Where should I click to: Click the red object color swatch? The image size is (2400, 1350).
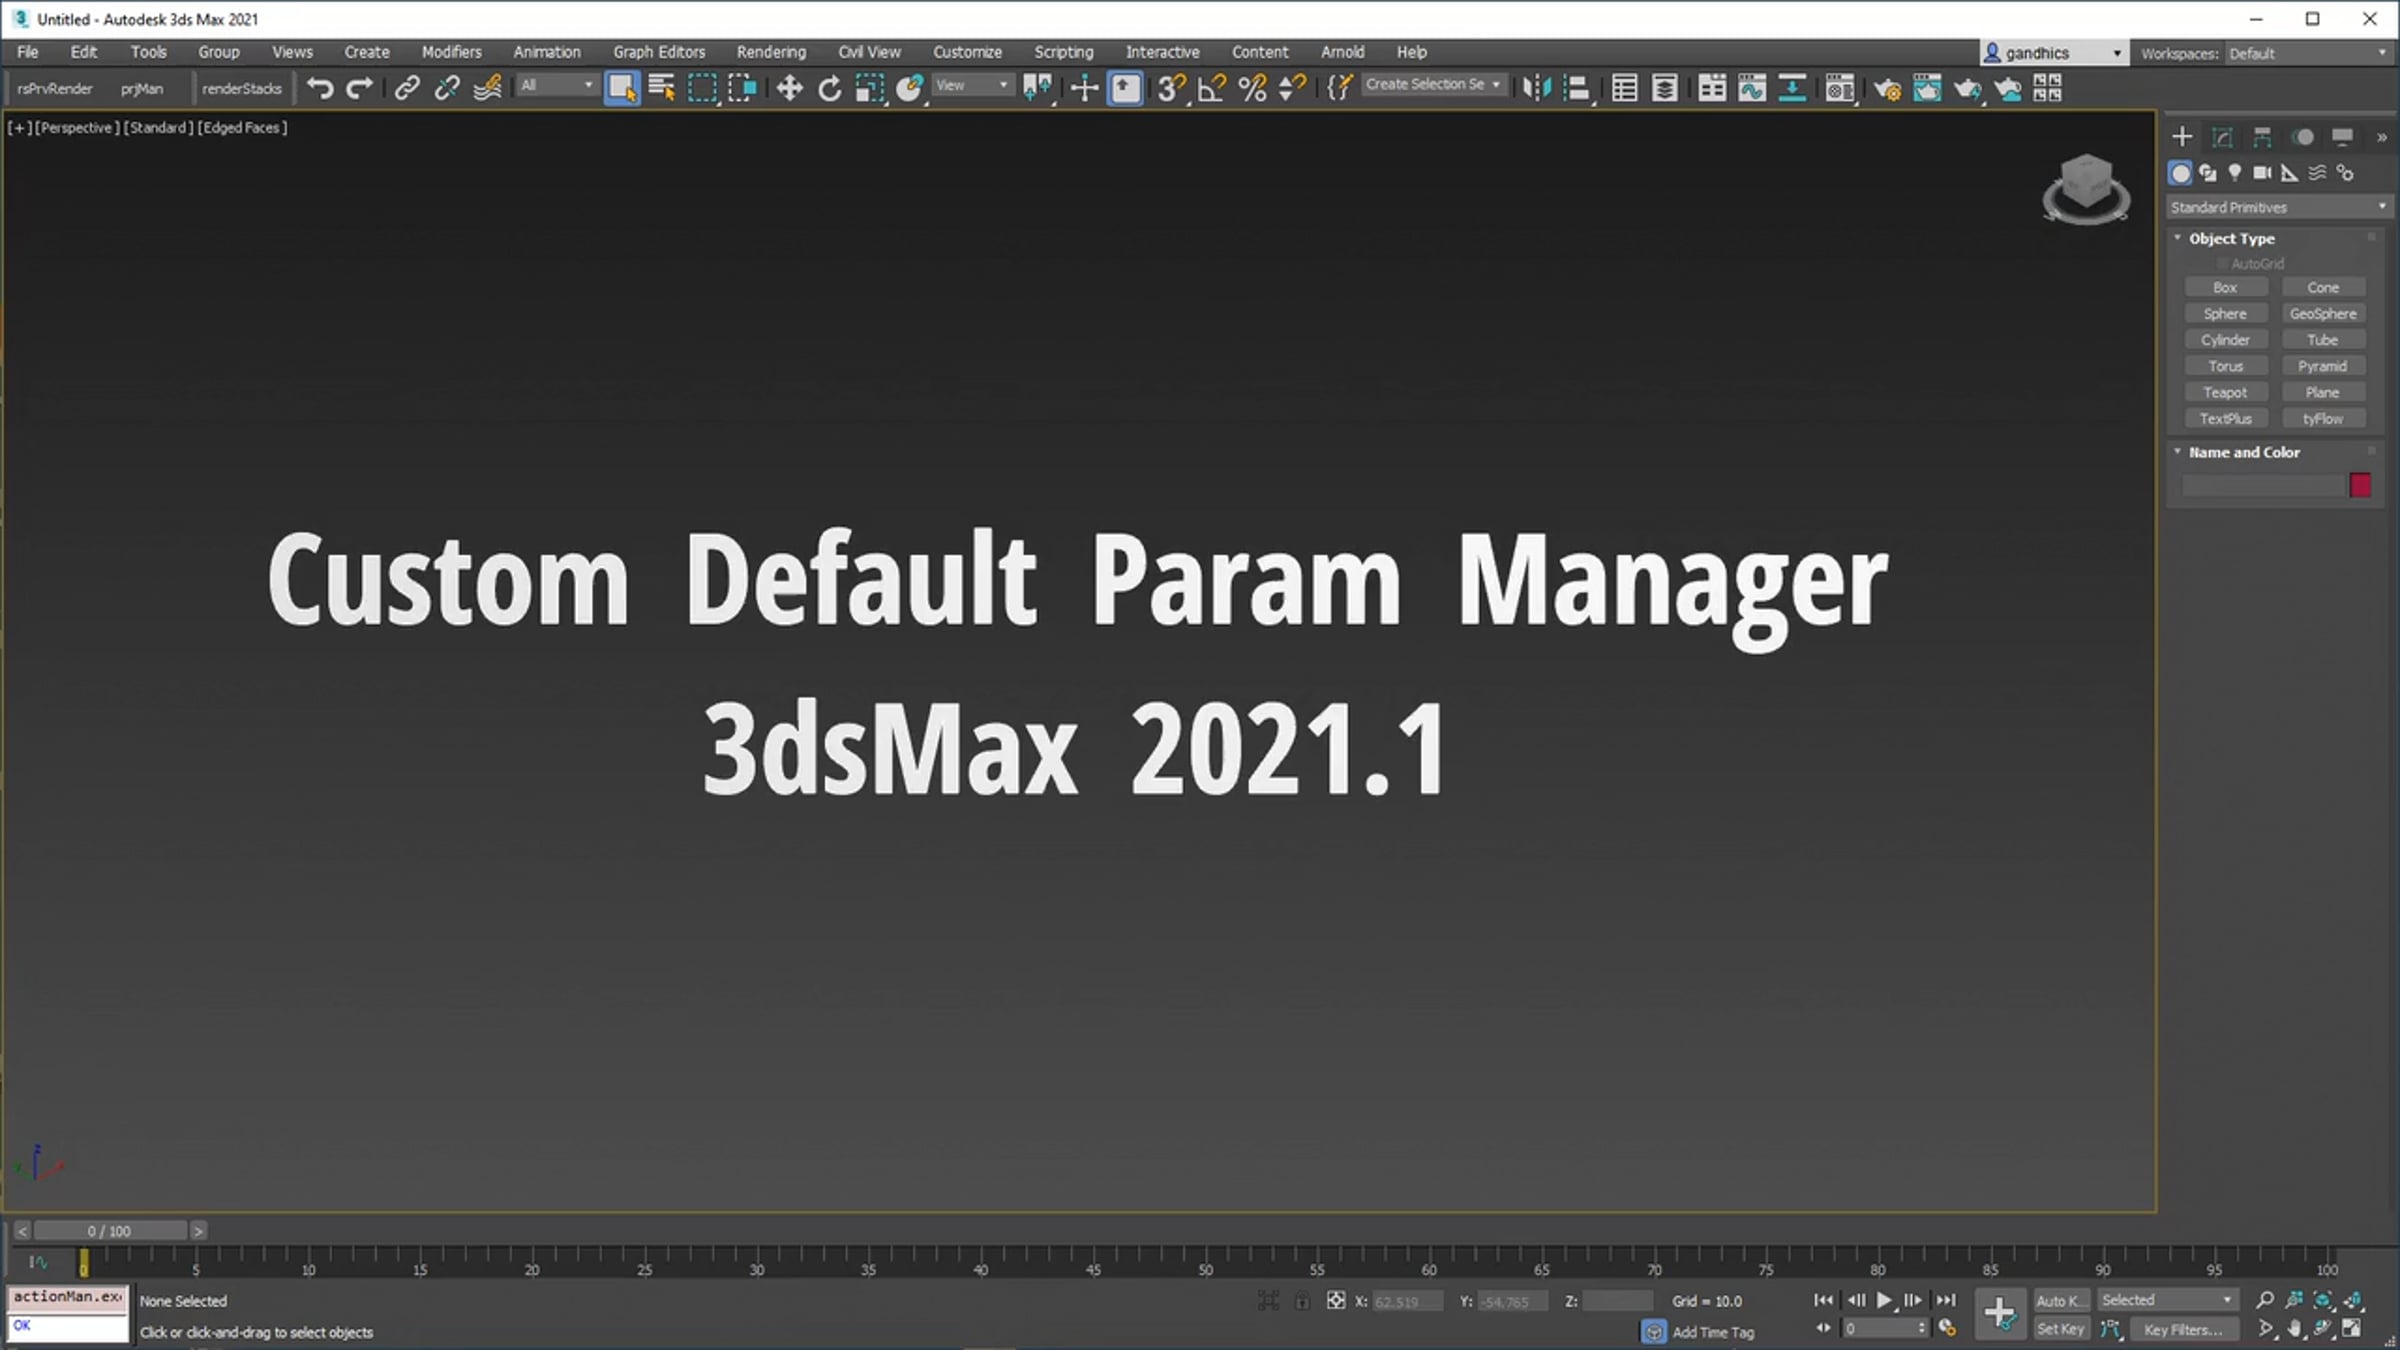(x=2360, y=485)
